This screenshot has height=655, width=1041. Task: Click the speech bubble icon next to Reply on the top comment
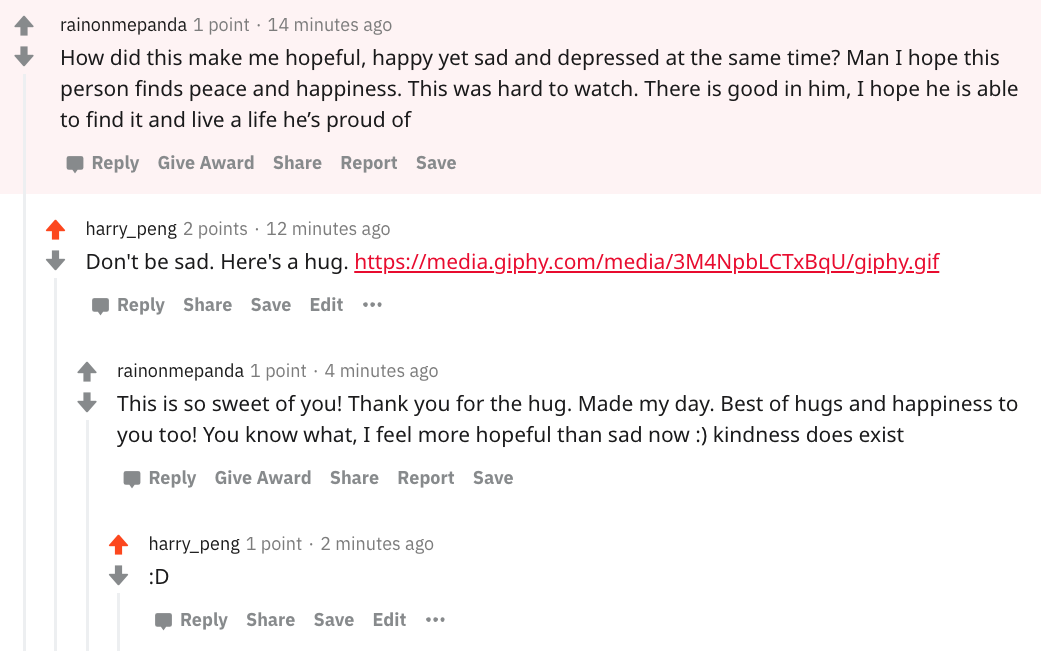pos(75,162)
